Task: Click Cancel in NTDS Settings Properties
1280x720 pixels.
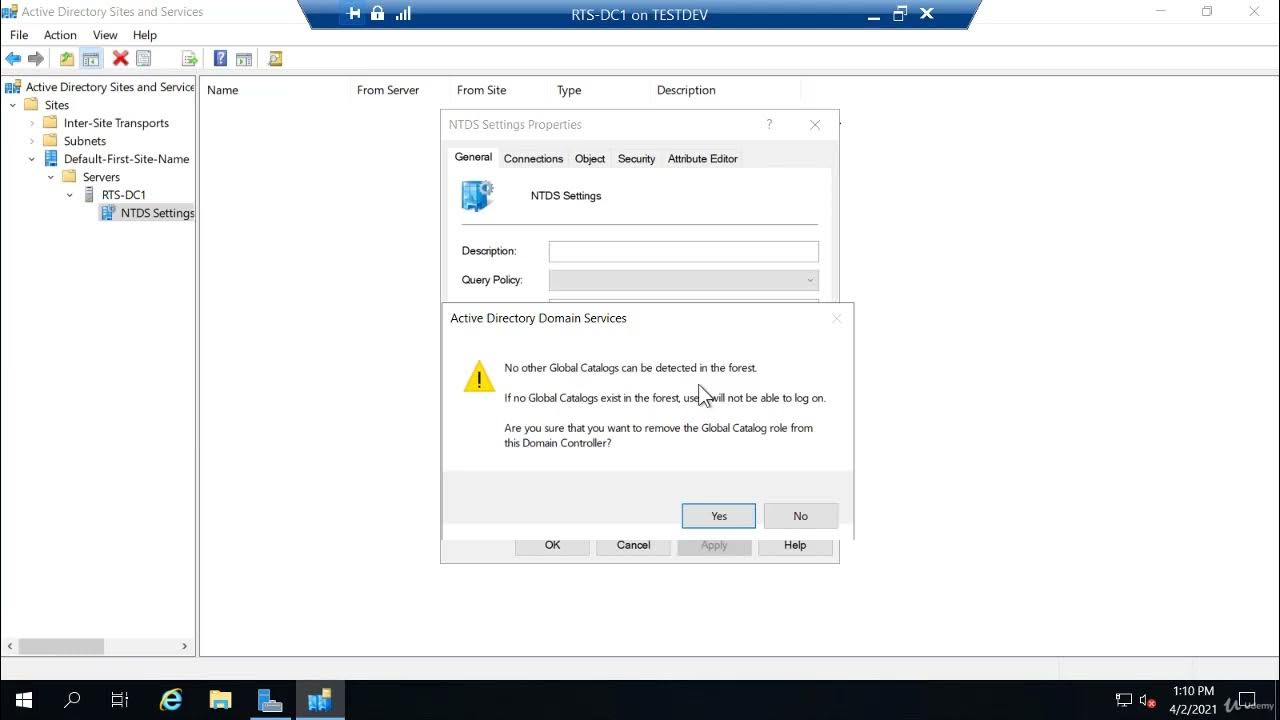Action: [633, 546]
